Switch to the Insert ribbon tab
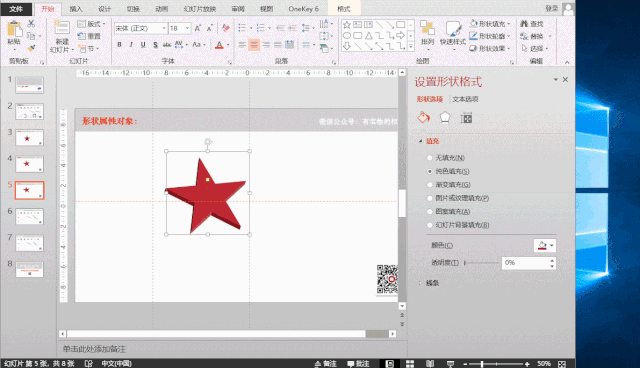 click(x=76, y=9)
